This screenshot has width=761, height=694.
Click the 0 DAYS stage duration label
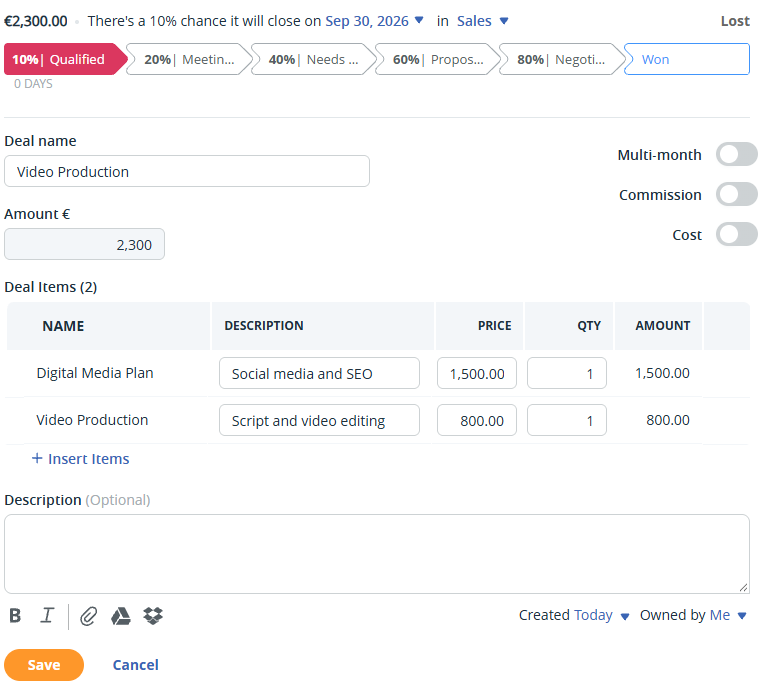tap(33, 83)
